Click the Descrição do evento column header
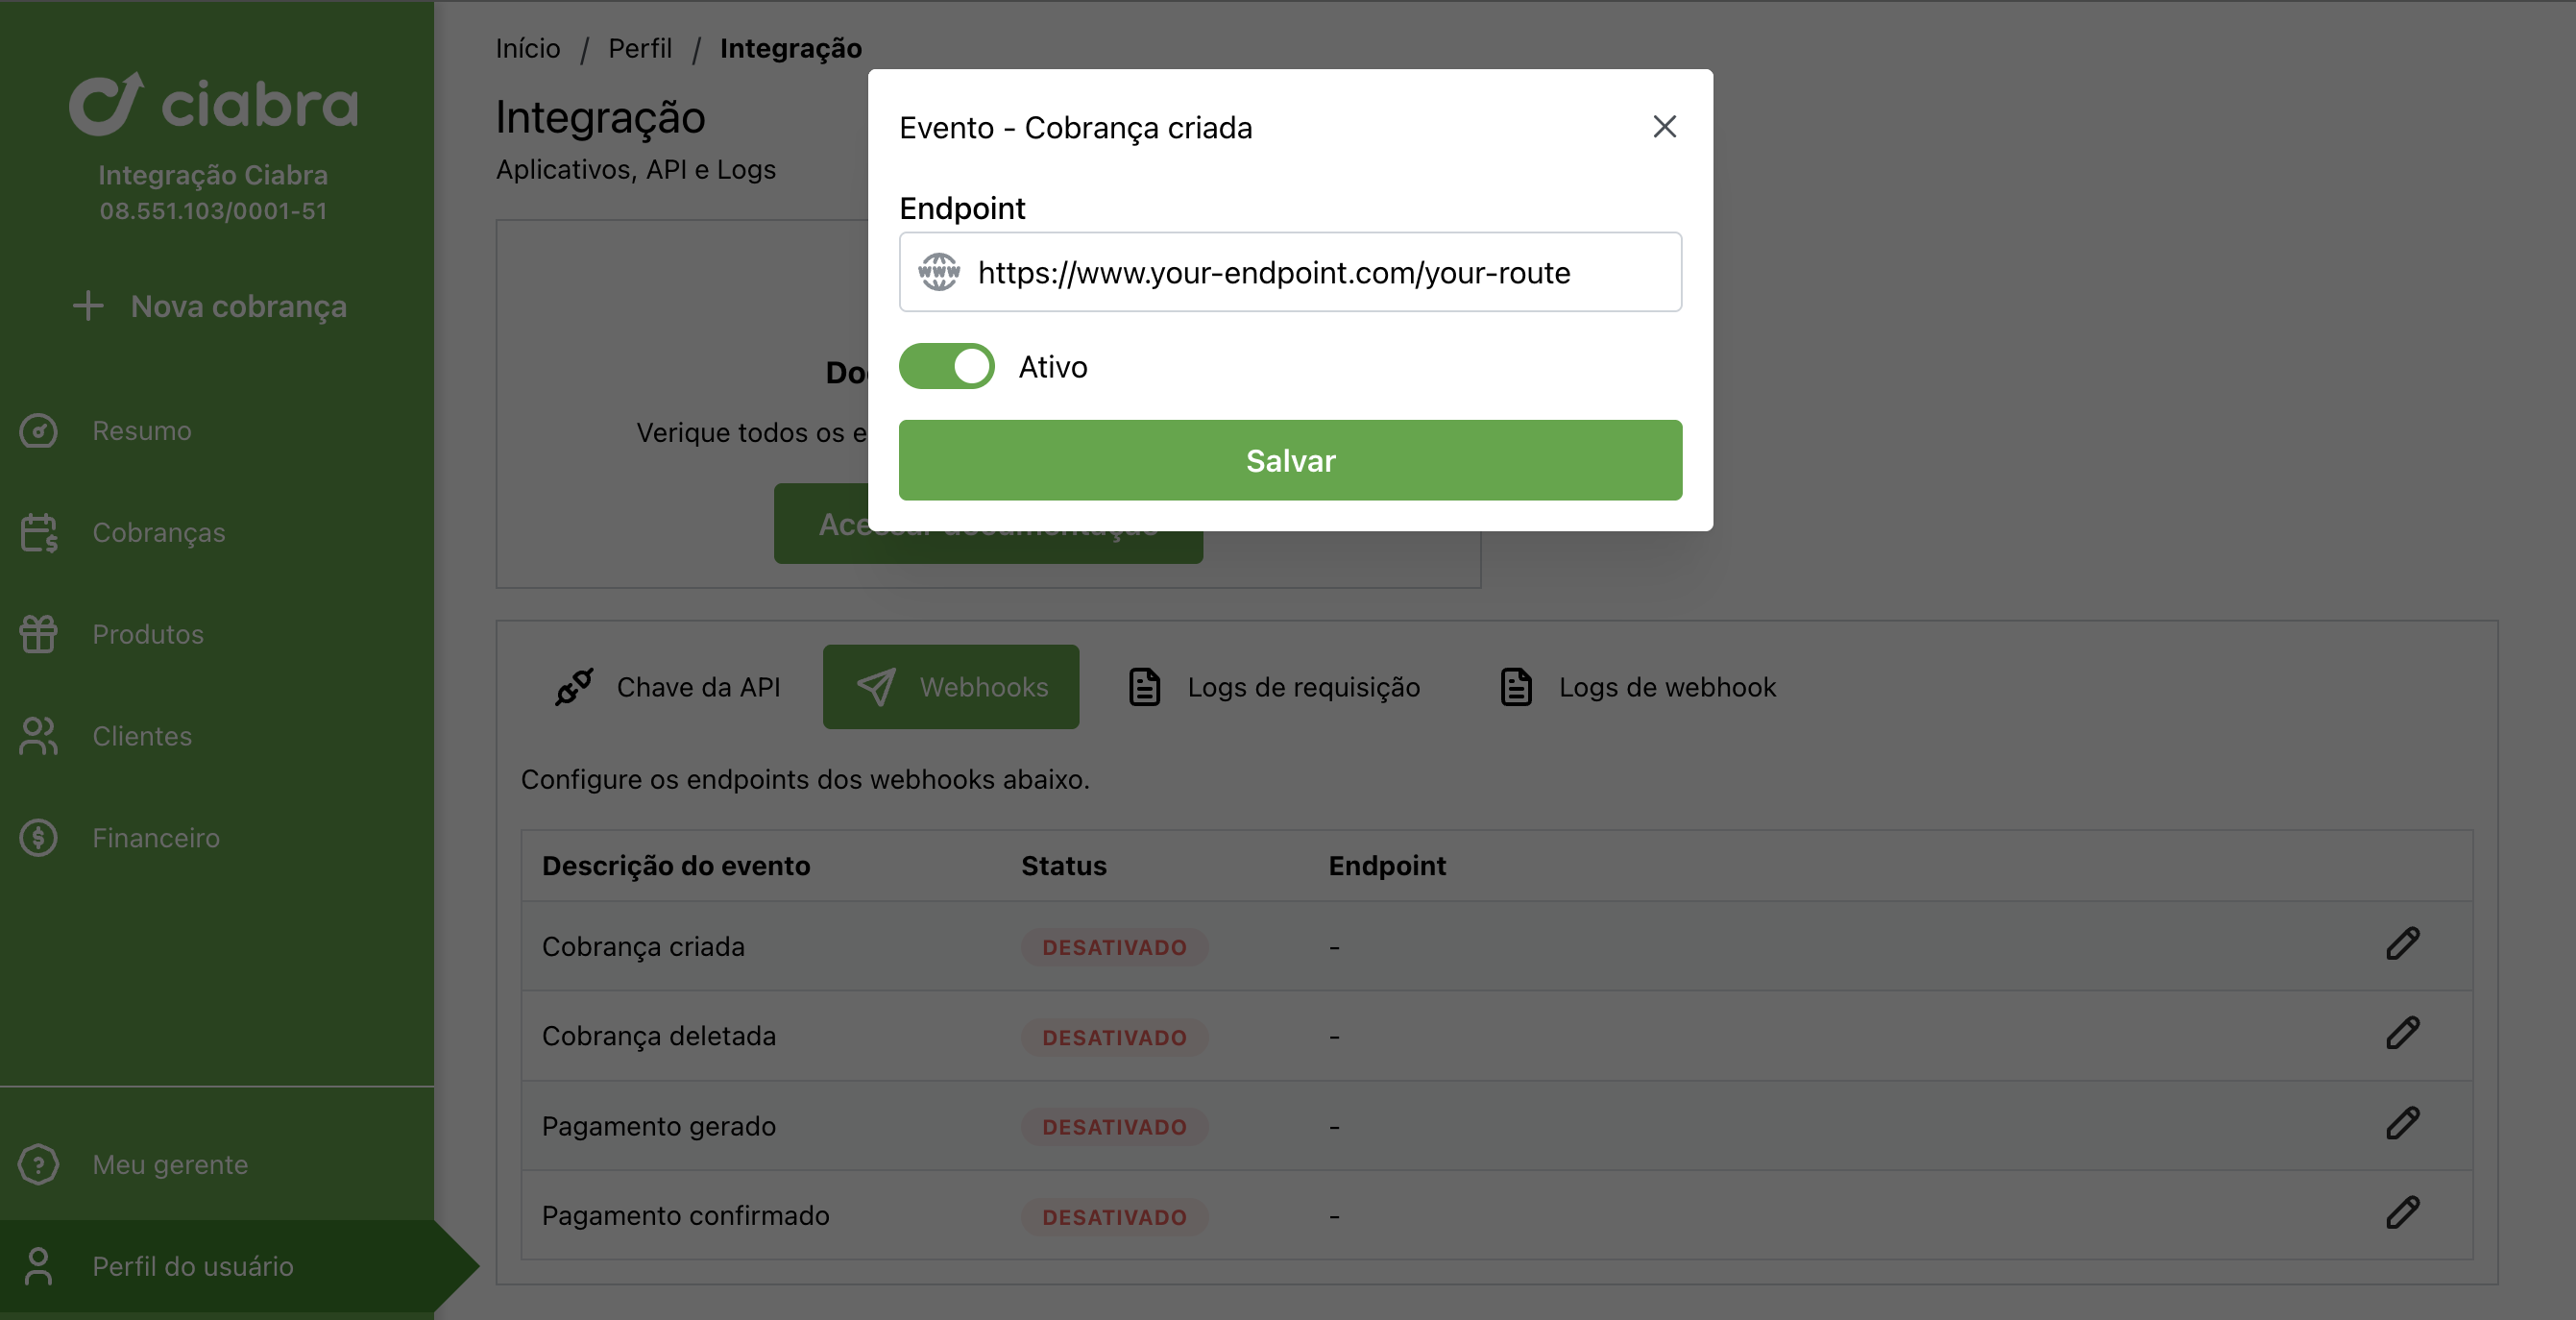The height and width of the screenshot is (1320, 2576). pyautogui.click(x=676, y=865)
